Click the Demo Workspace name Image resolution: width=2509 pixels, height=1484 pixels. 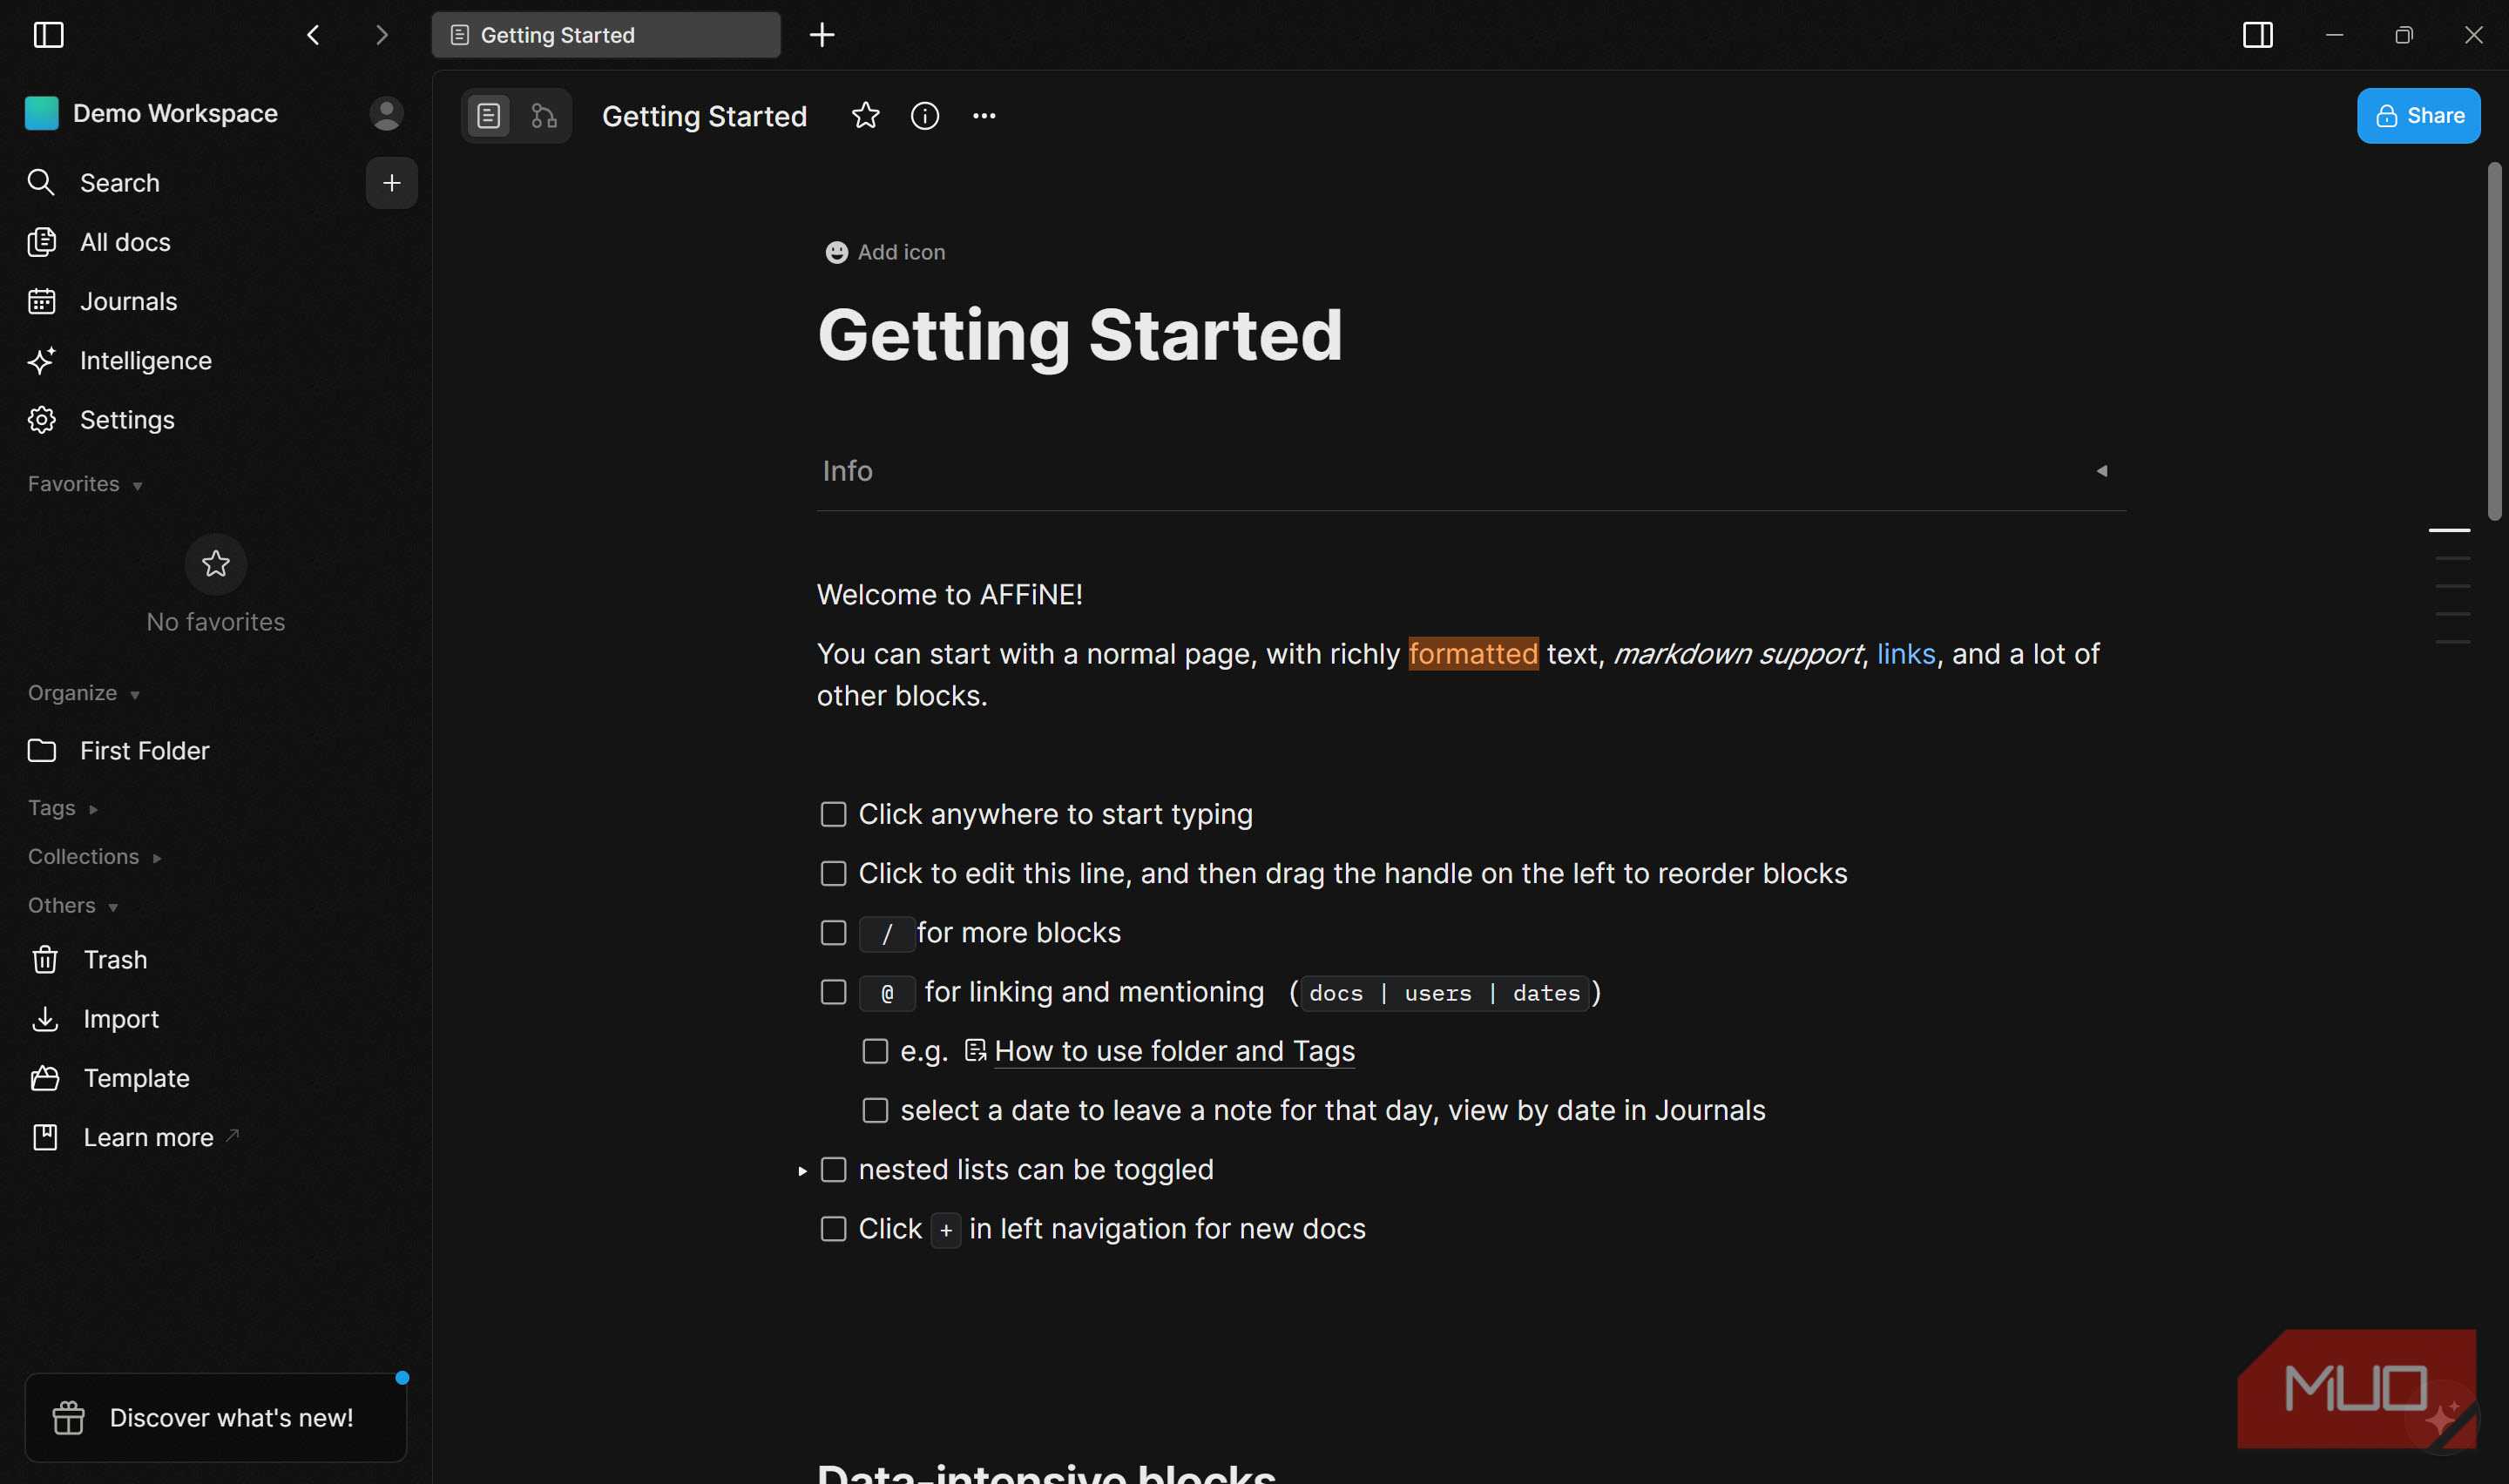click(x=175, y=113)
